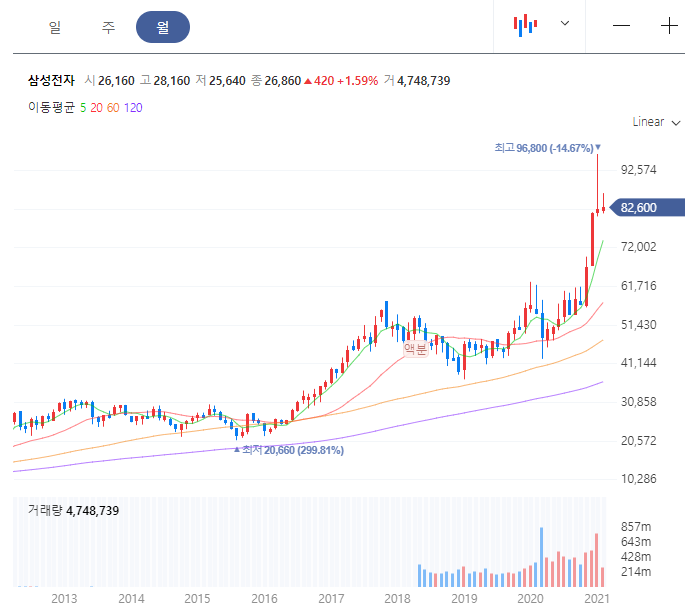Click the 2021 x-axis label
The width and height of the screenshot is (685, 613).
597,599
